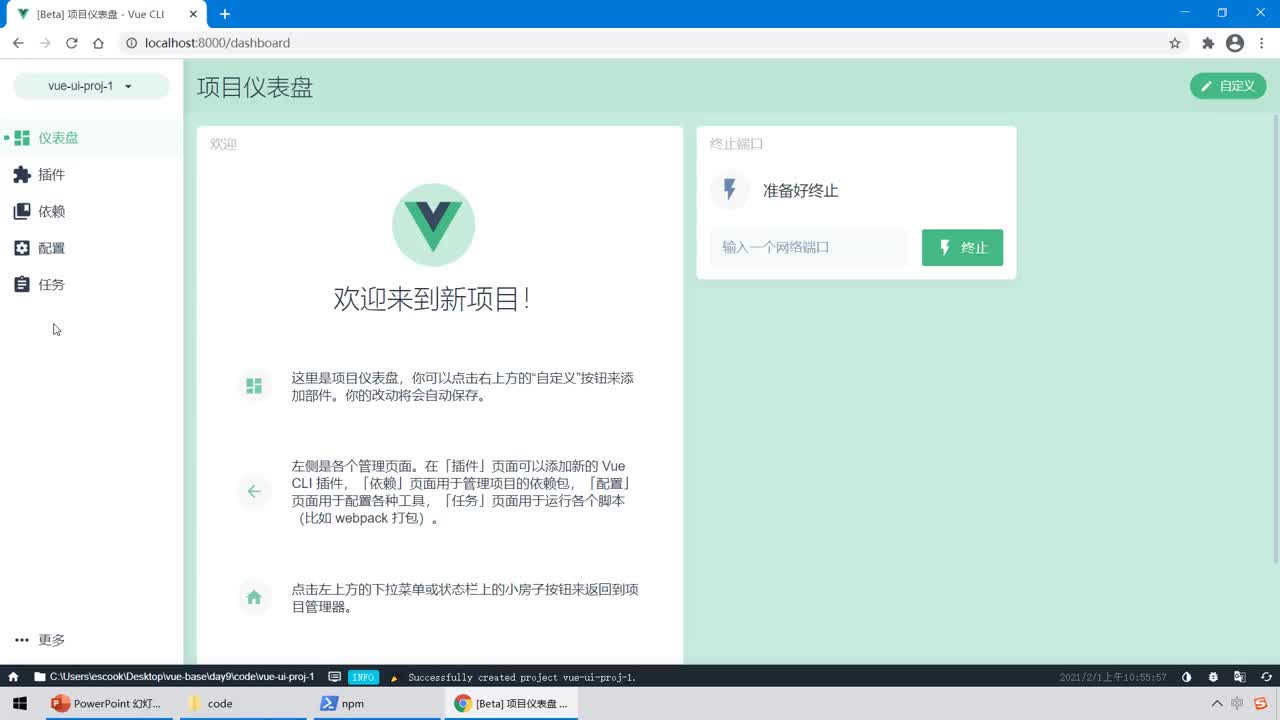The height and width of the screenshot is (720, 1280).
Task: Open the vue-ui-proj-1 project dropdown
Action: [x=91, y=86]
